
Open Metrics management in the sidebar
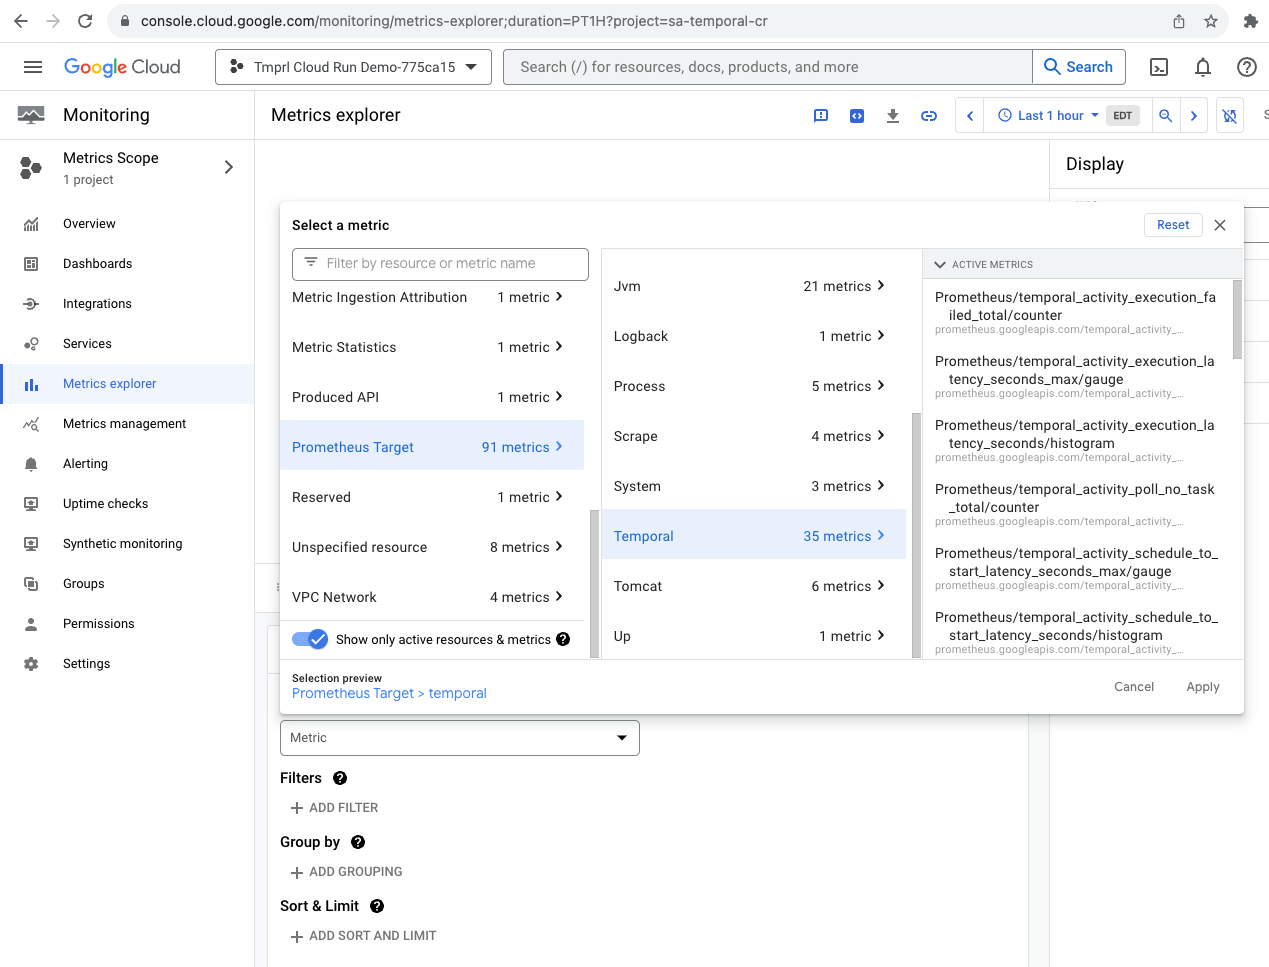point(127,424)
